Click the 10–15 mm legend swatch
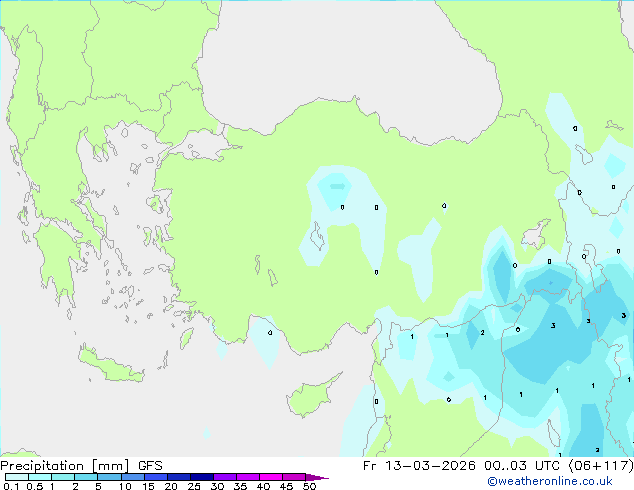The image size is (634, 490). tap(132, 477)
